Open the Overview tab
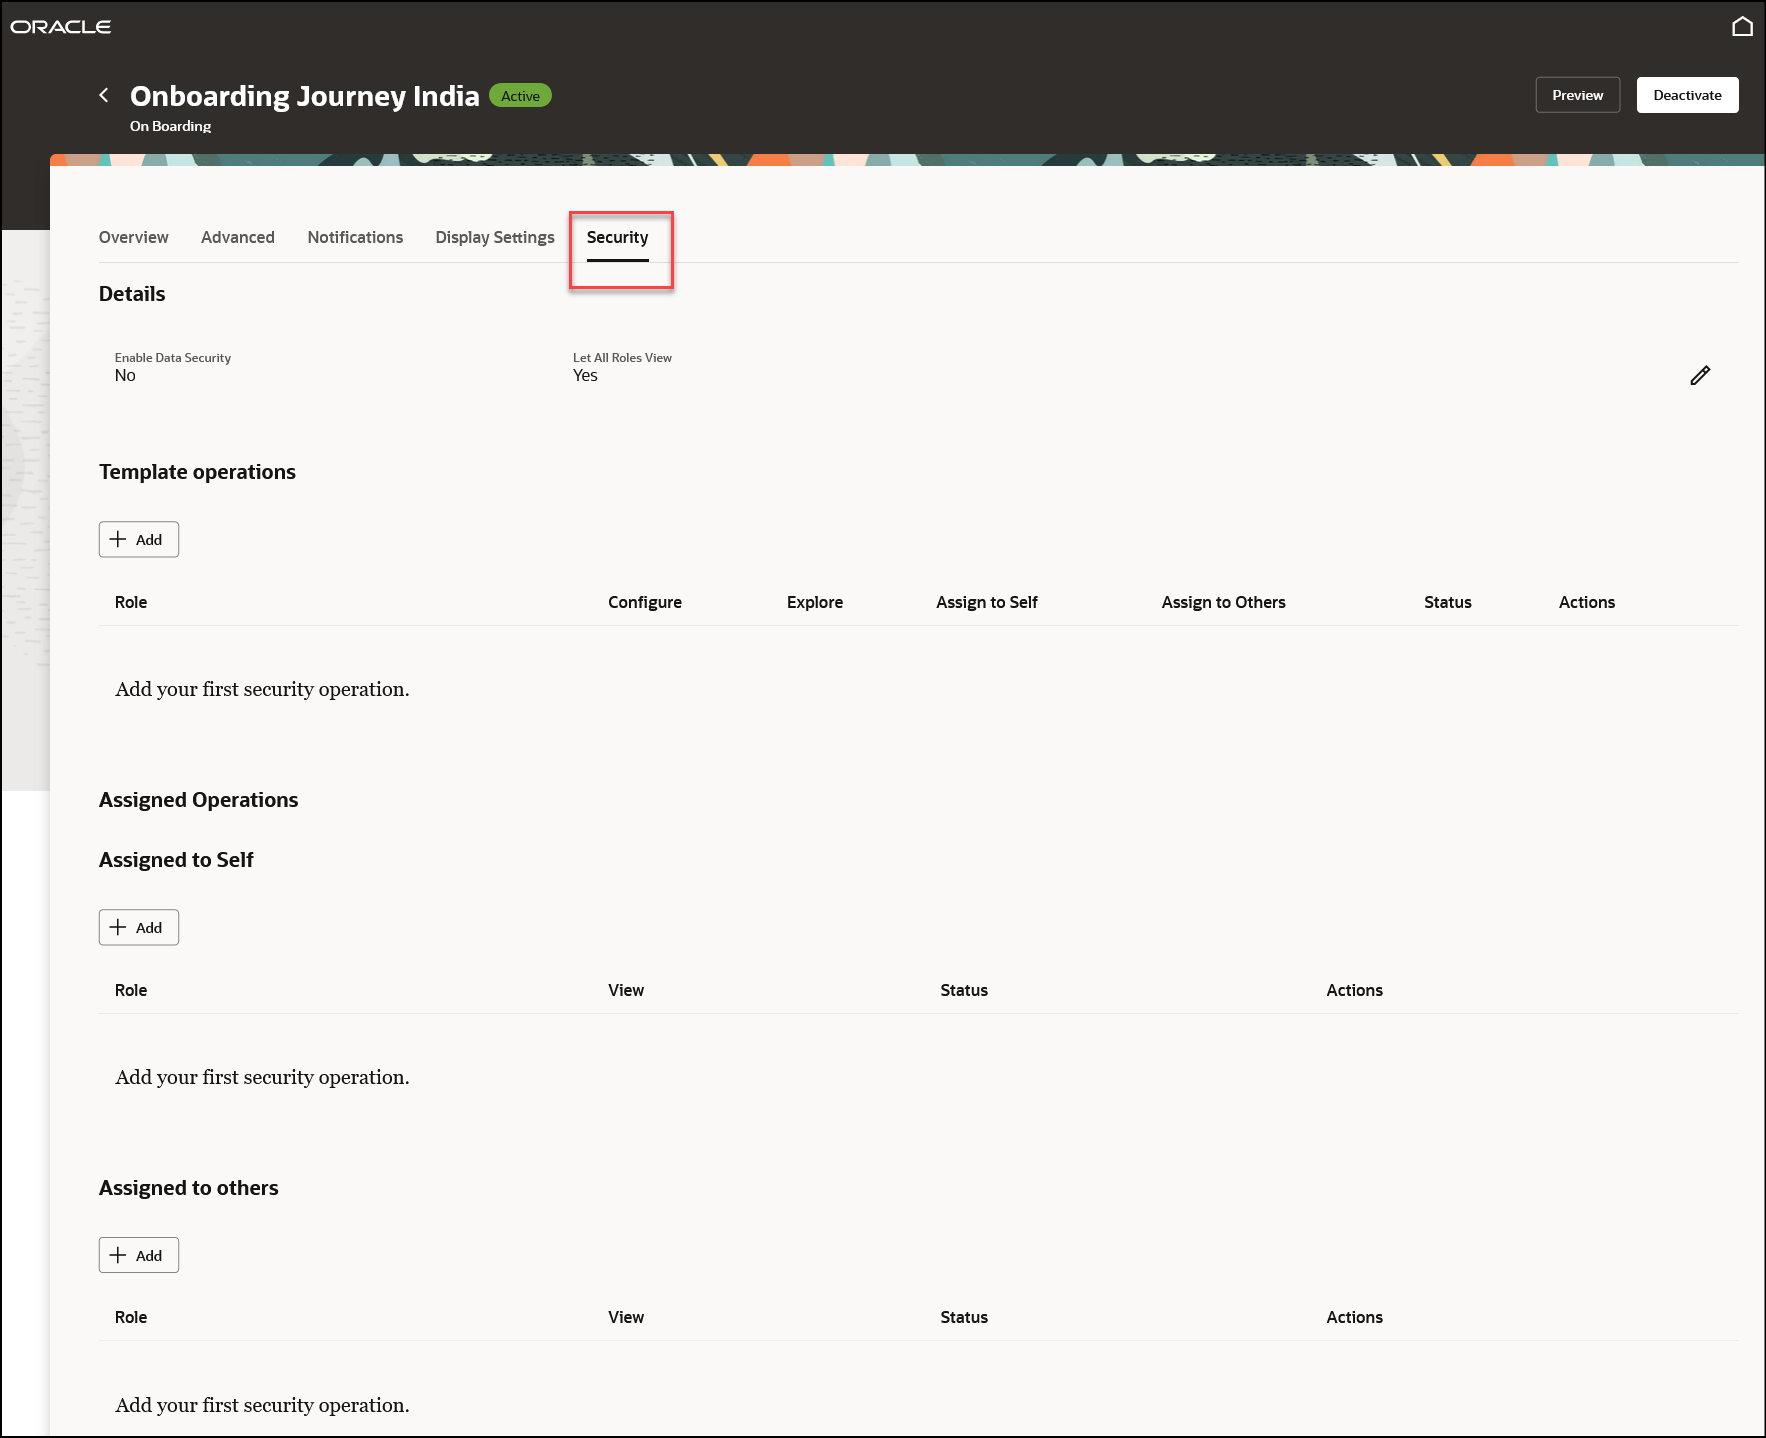The image size is (1766, 1438). pyautogui.click(x=134, y=237)
